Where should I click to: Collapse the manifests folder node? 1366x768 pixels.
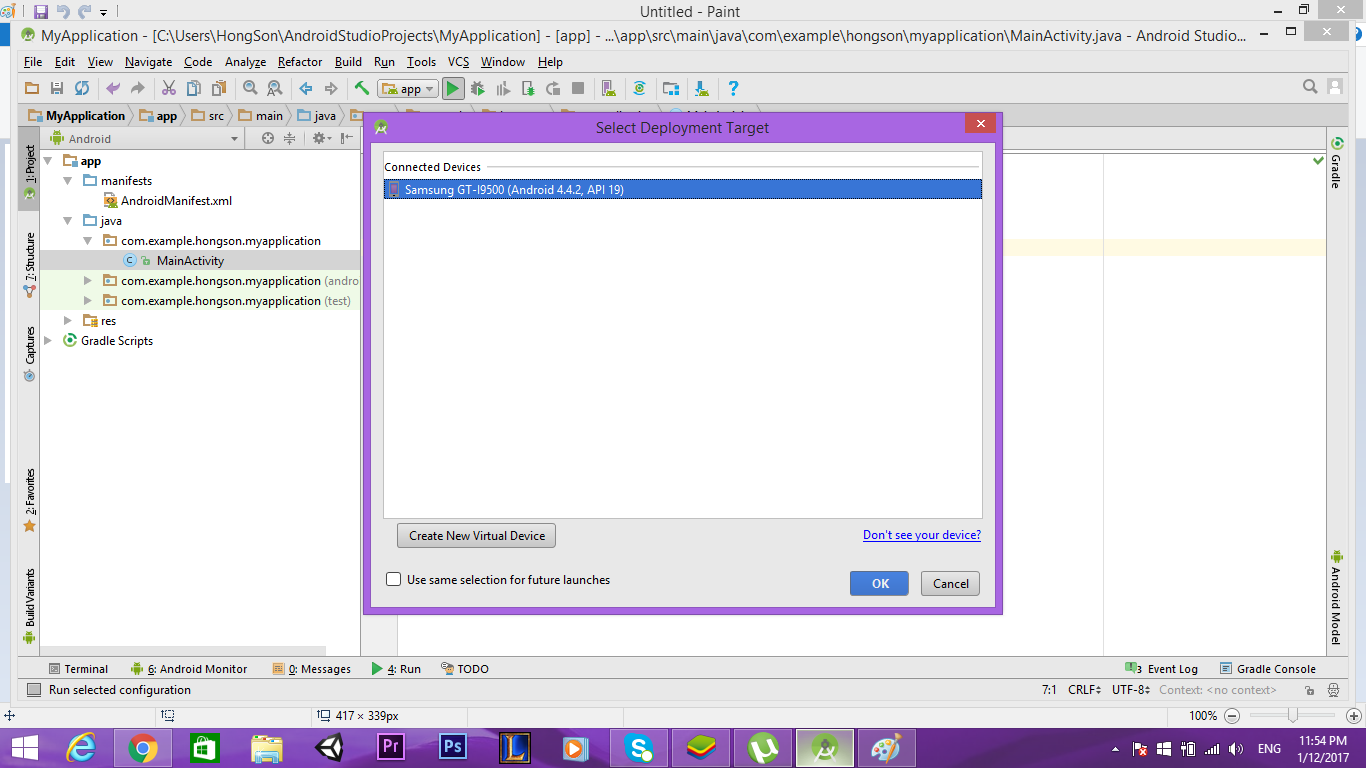68,181
